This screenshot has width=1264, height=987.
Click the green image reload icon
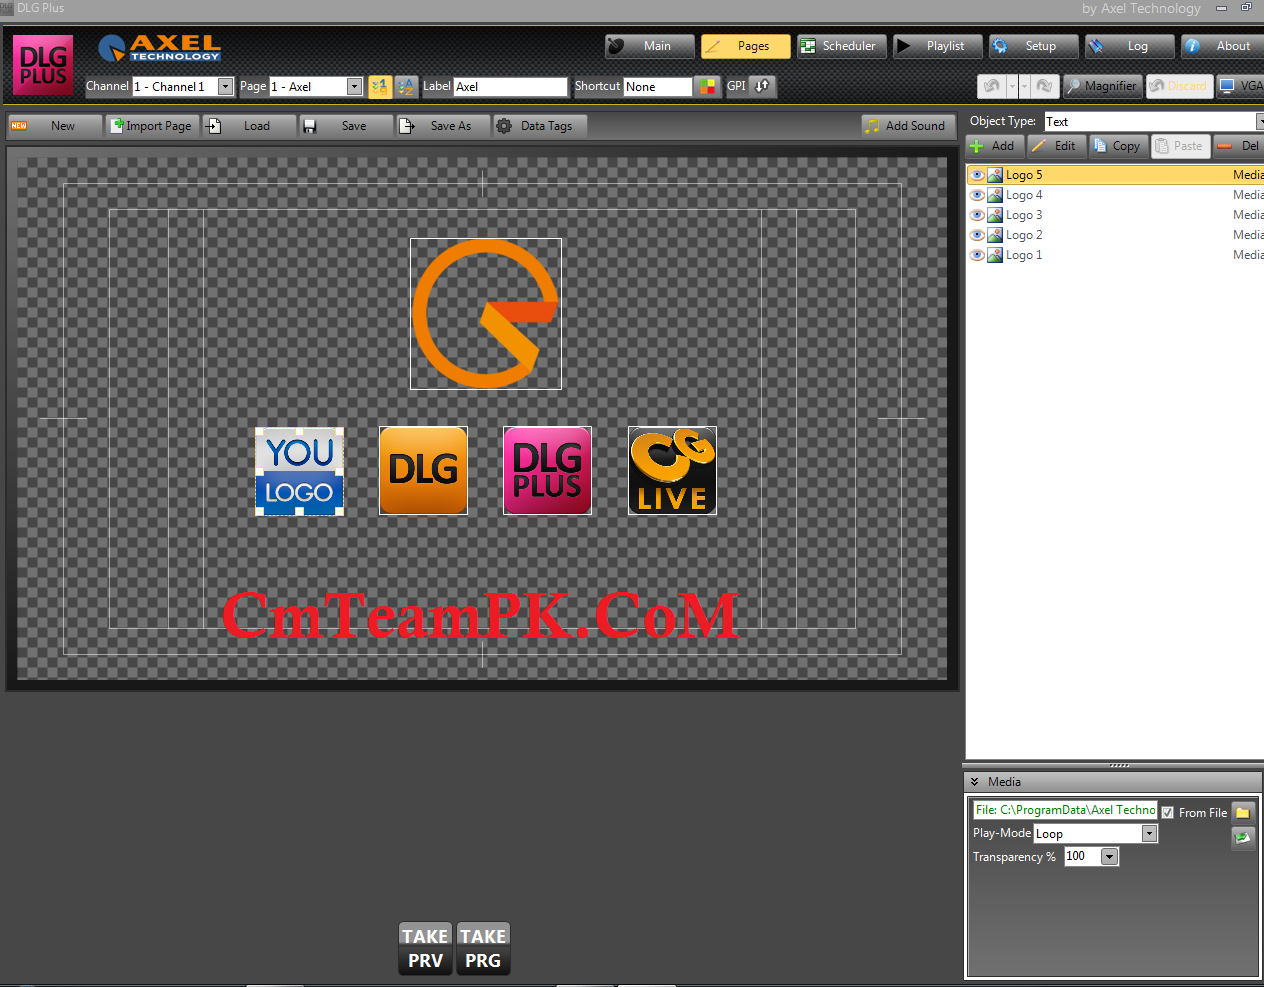click(x=1242, y=838)
